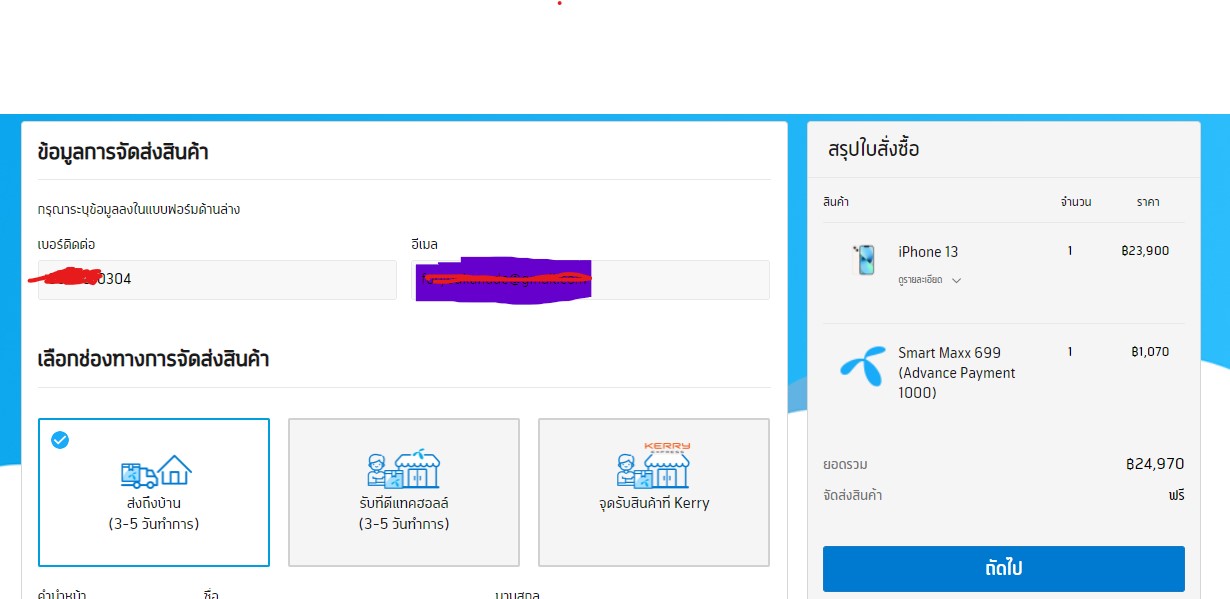Image resolution: width=1230 pixels, height=599 pixels.
Task: Click the ฿1,070 price value
Action: click(1150, 352)
